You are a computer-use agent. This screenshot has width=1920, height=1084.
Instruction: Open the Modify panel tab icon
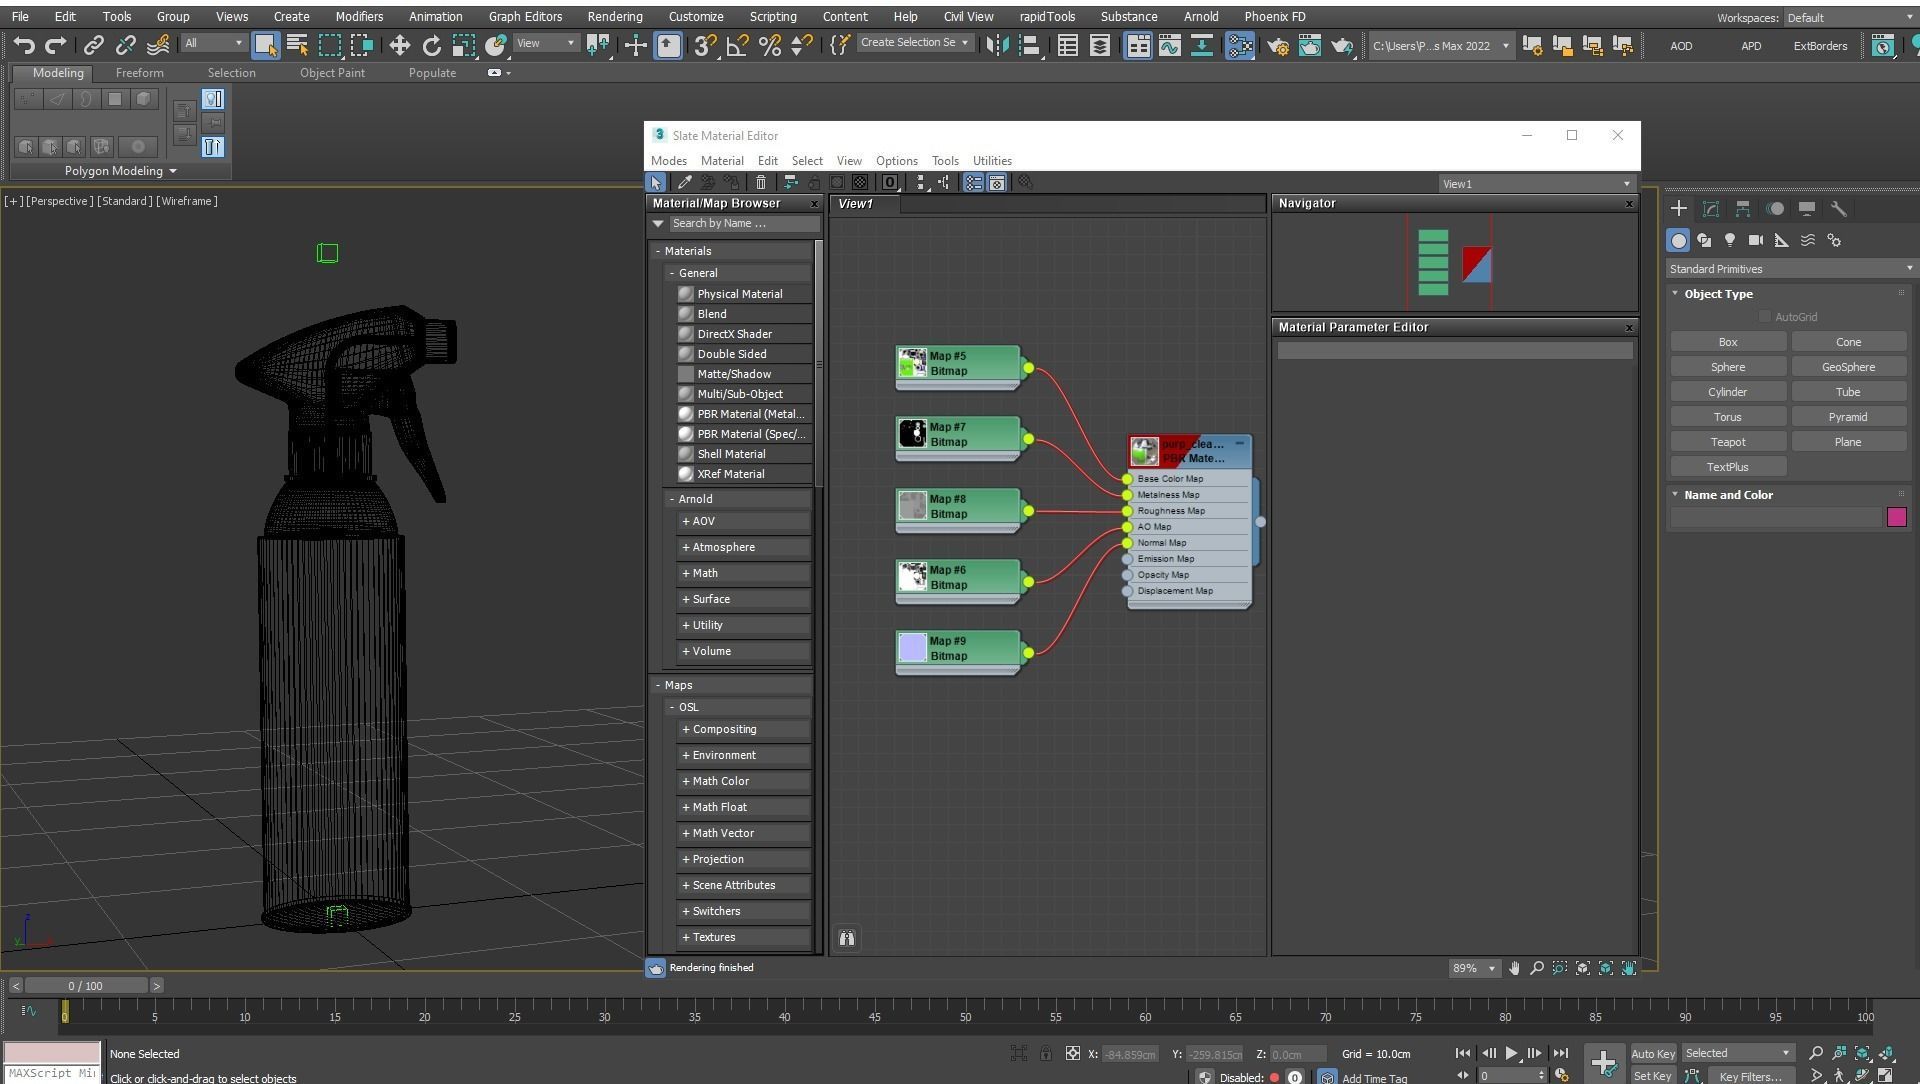click(1711, 209)
